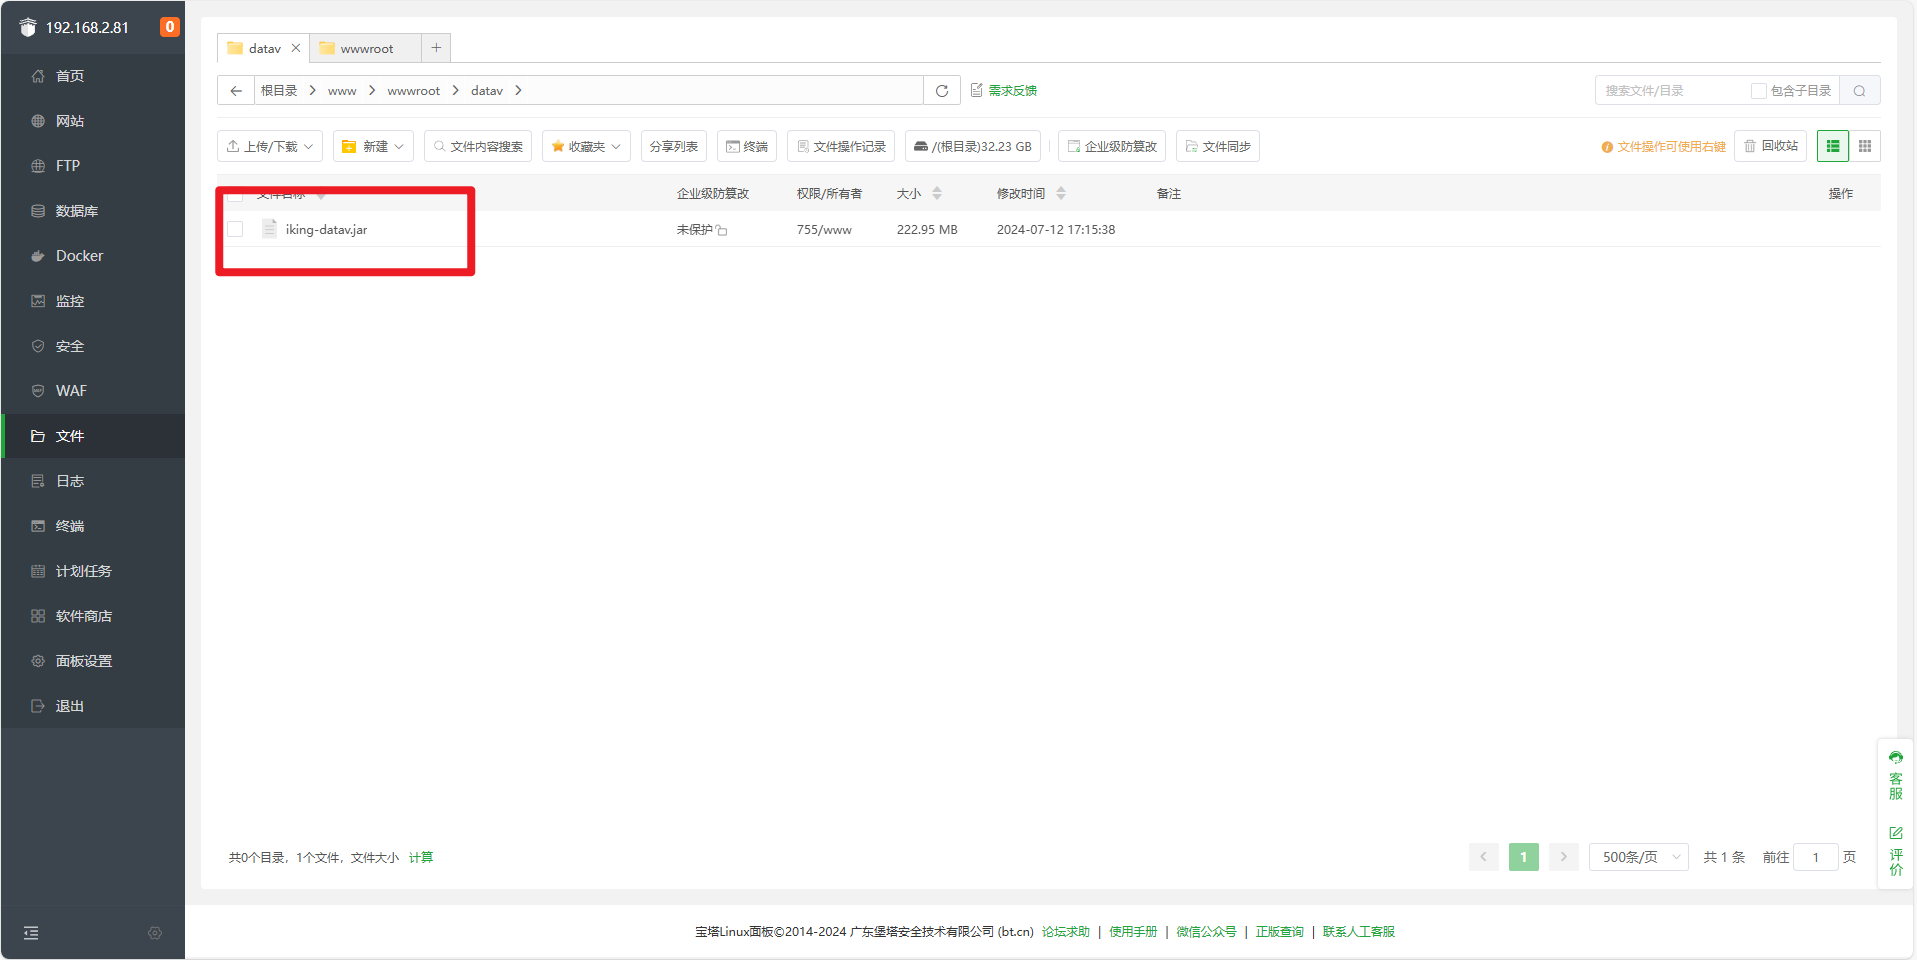The height and width of the screenshot is (960, 1917).
Task: Click the orange notification badge 0
Action: (x=170, y=27)
